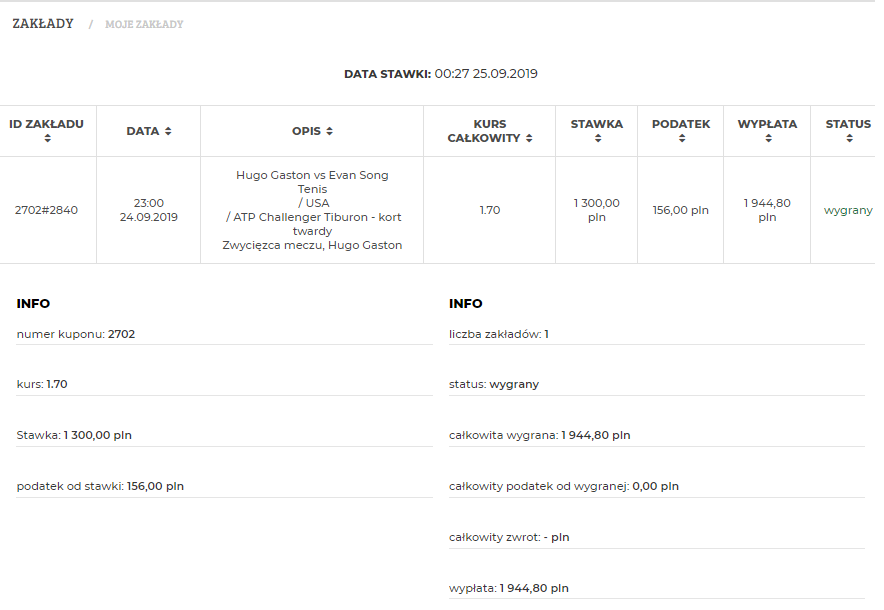The image size is (884, 610).
Task: Click the 23:00 24.09.2019 date cell
Action: coord(149,210)
